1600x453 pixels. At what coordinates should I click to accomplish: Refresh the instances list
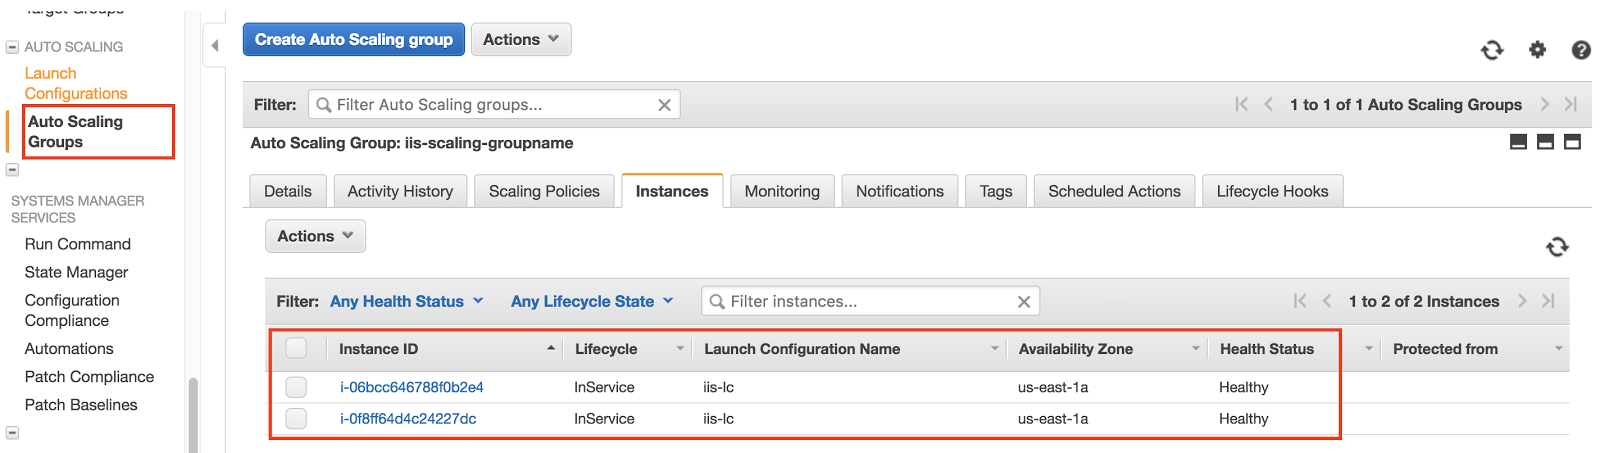(1557, 247)
